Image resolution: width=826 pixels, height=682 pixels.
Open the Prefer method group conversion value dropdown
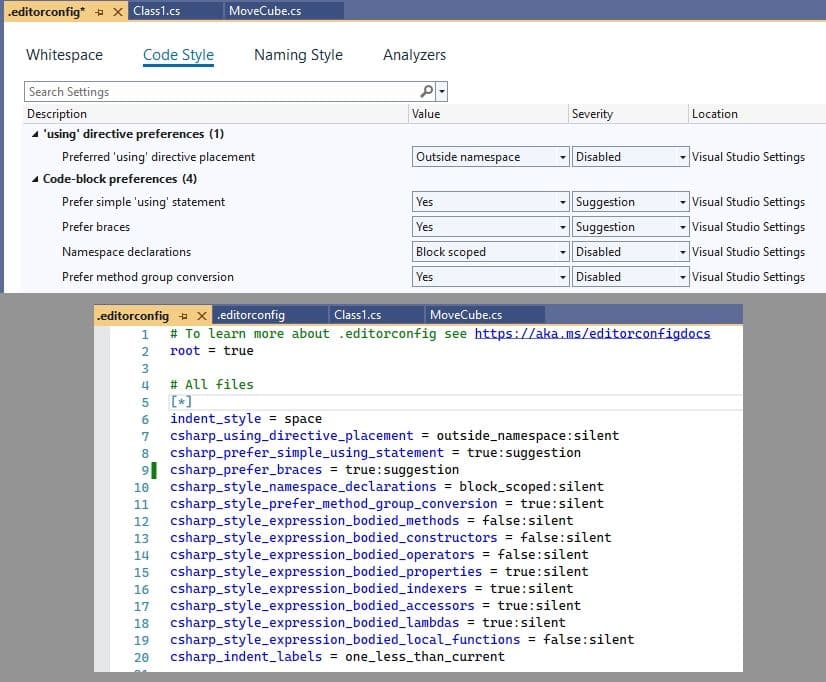pos(560,277)
